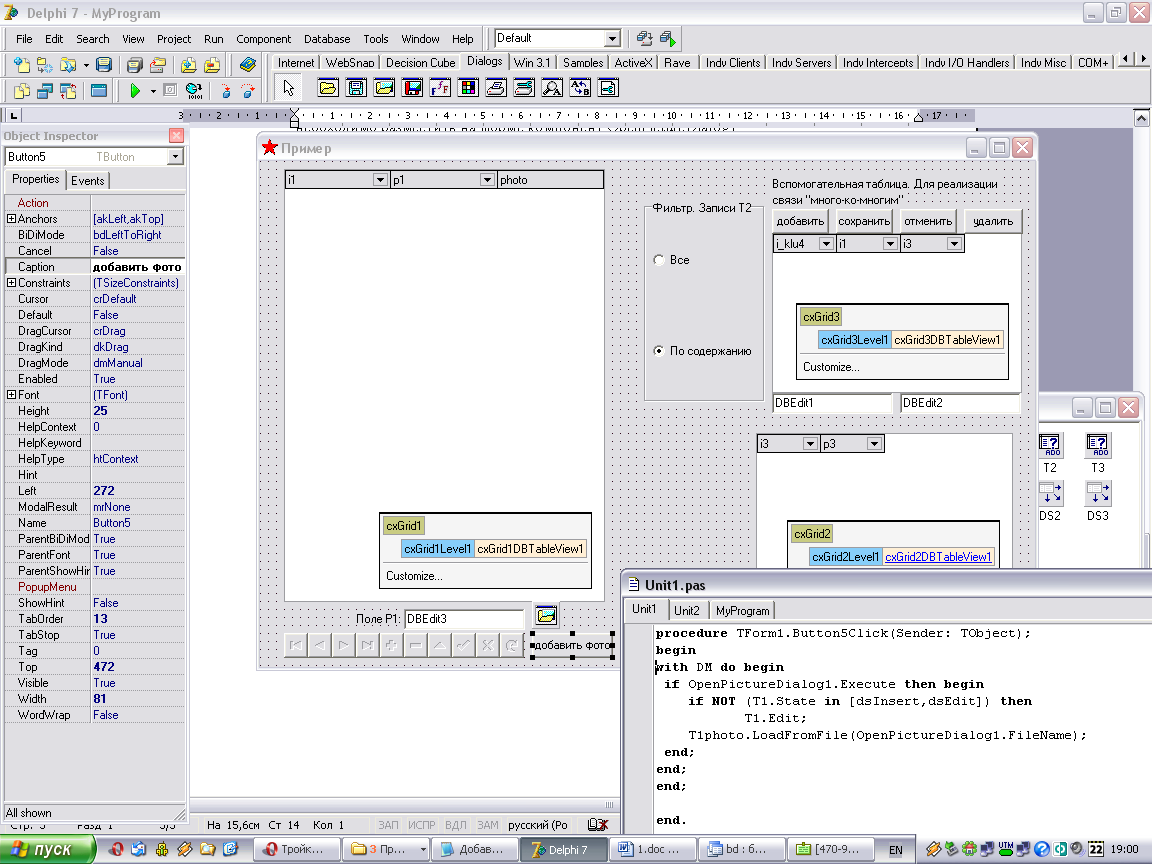This screenshot has height=864, width=1152.
Task: Switch to the Unit2 editor tab
Action: tap(687, 611)
